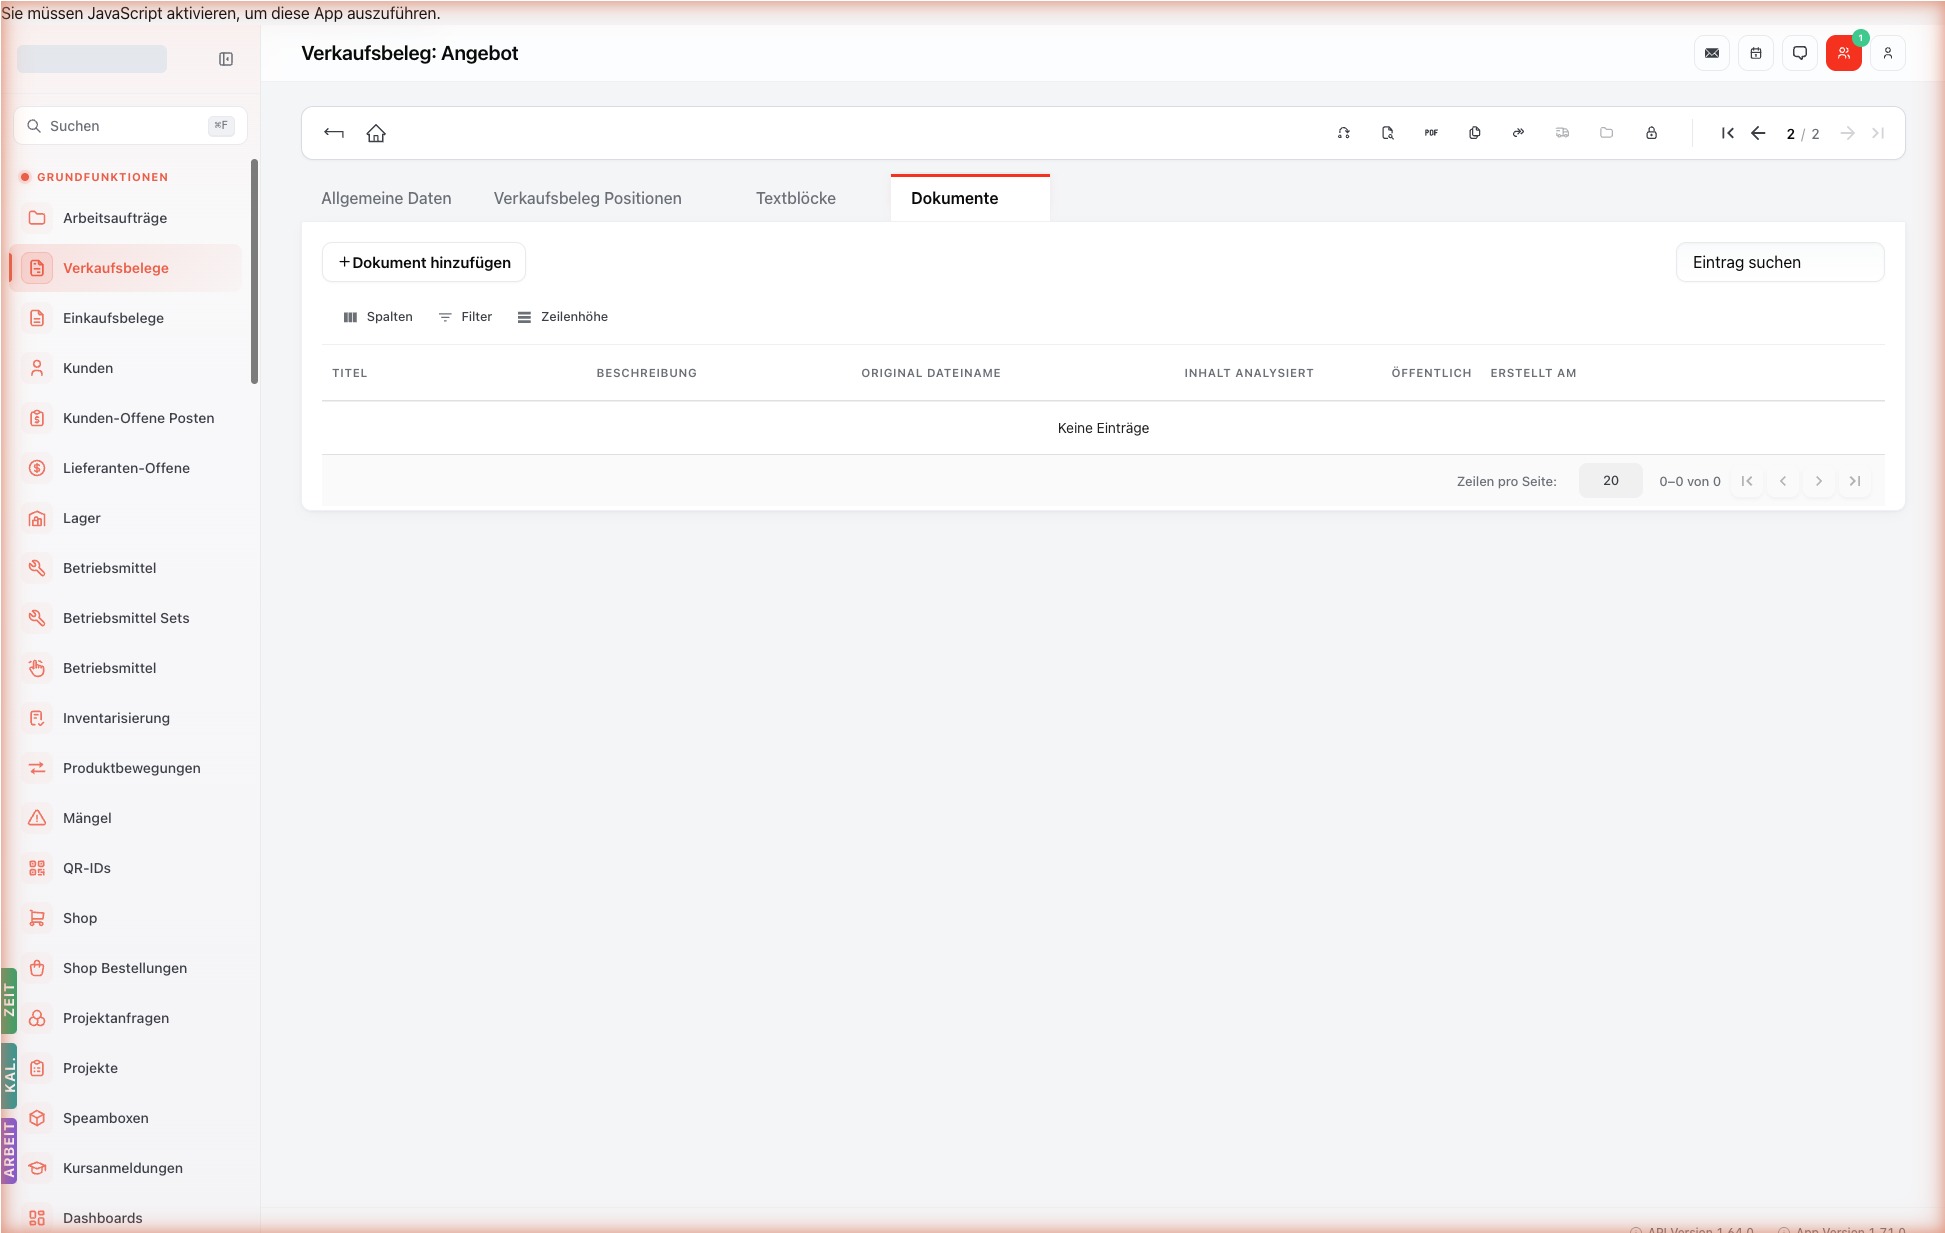Click the Dokument hinzufügen button

(x=424, y=262)
